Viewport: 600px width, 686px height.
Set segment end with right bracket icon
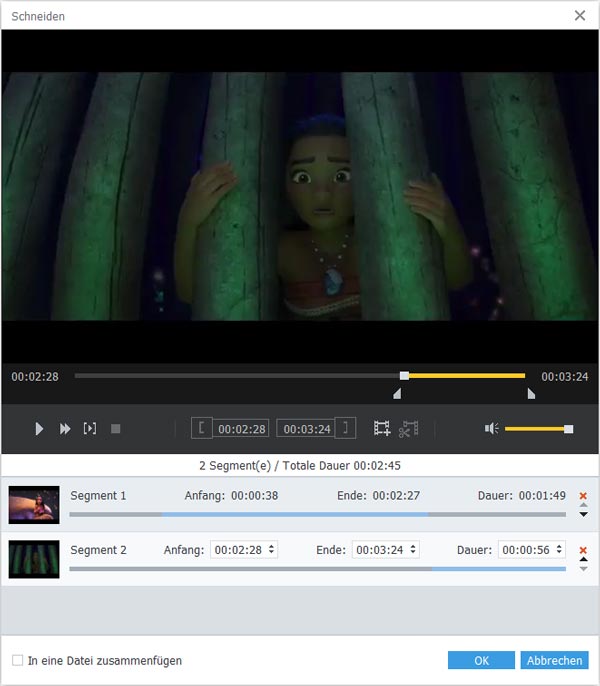(345, 428)
